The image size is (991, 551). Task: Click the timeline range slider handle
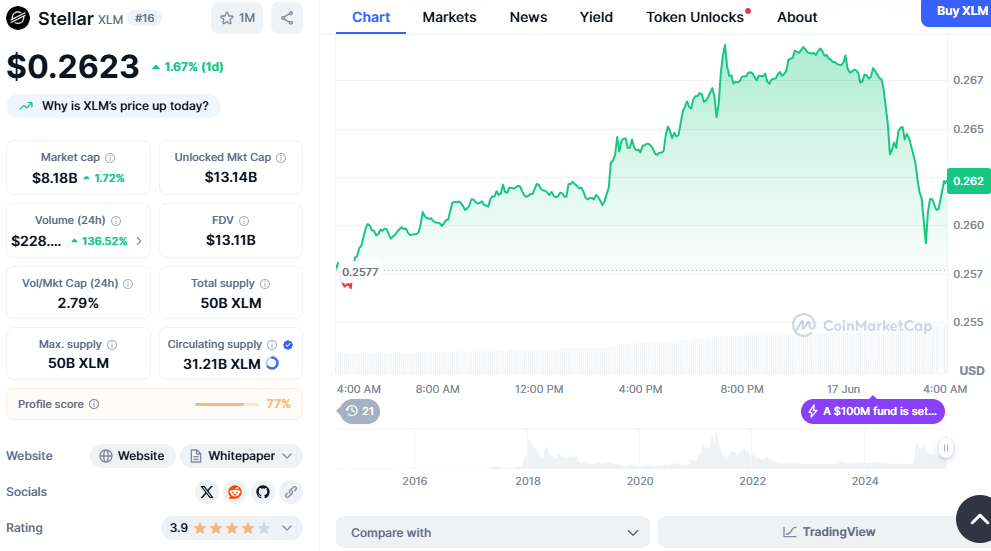tap(945, 448)
